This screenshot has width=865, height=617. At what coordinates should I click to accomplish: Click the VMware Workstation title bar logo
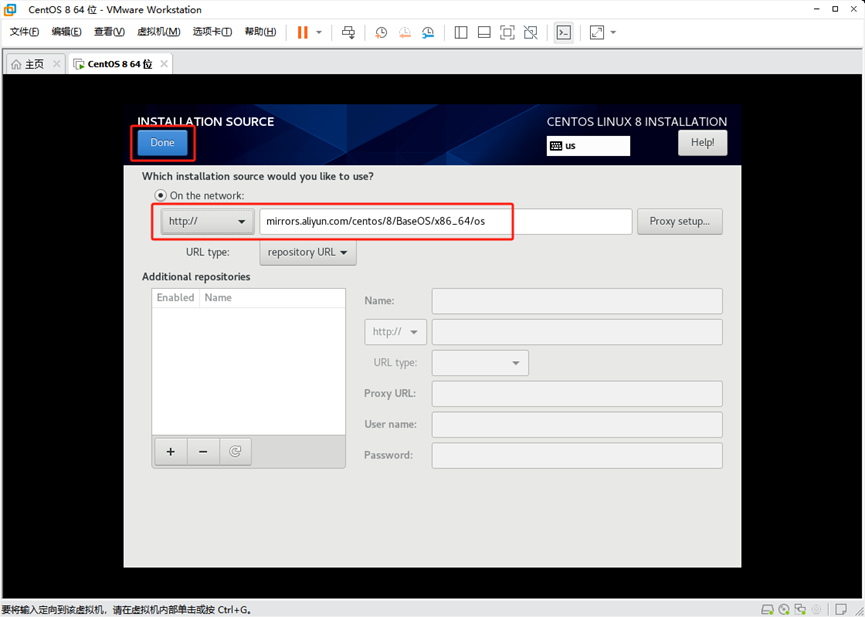(x=10, y=9)
